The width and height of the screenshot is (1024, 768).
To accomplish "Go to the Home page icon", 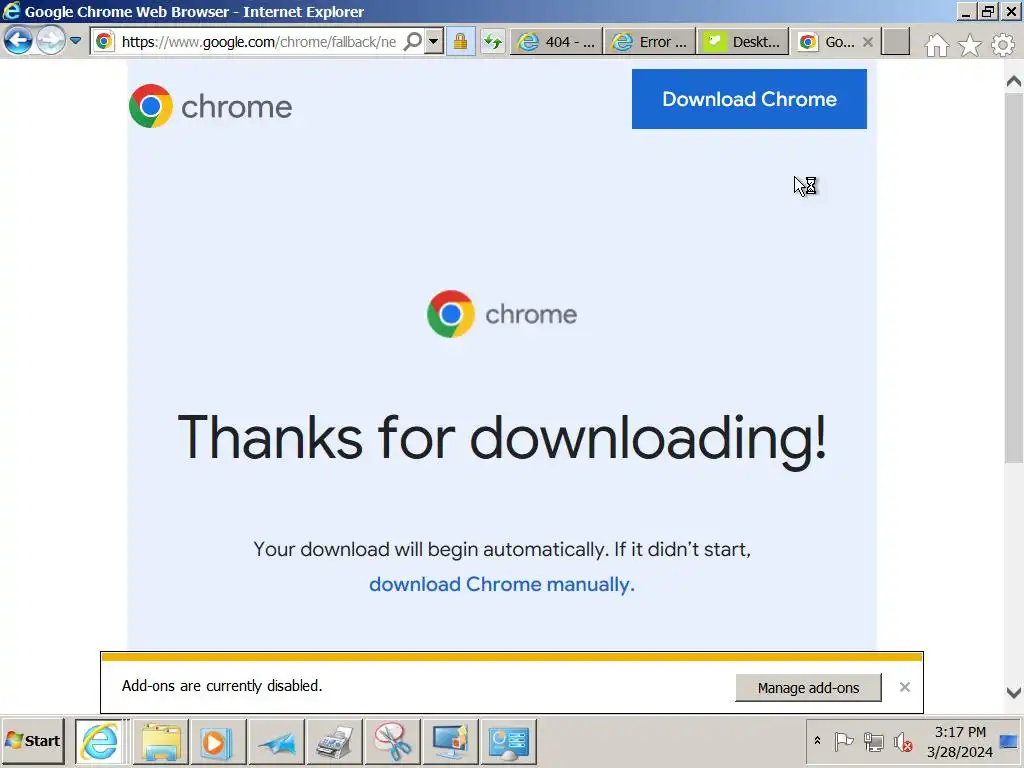I will tap(937, 44).
